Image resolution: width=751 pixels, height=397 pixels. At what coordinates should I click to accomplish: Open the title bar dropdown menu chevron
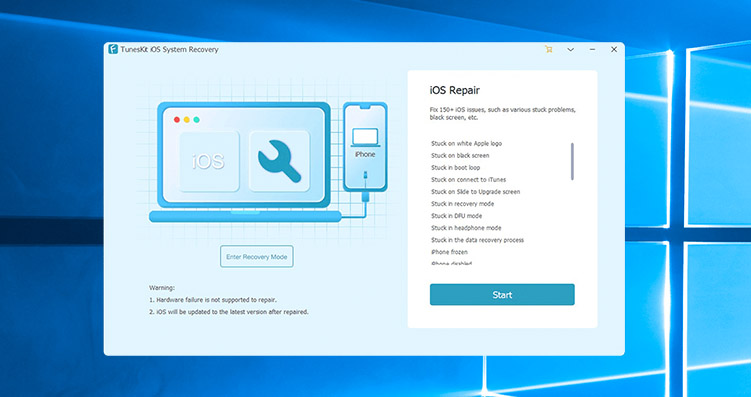tap(570, 49)
